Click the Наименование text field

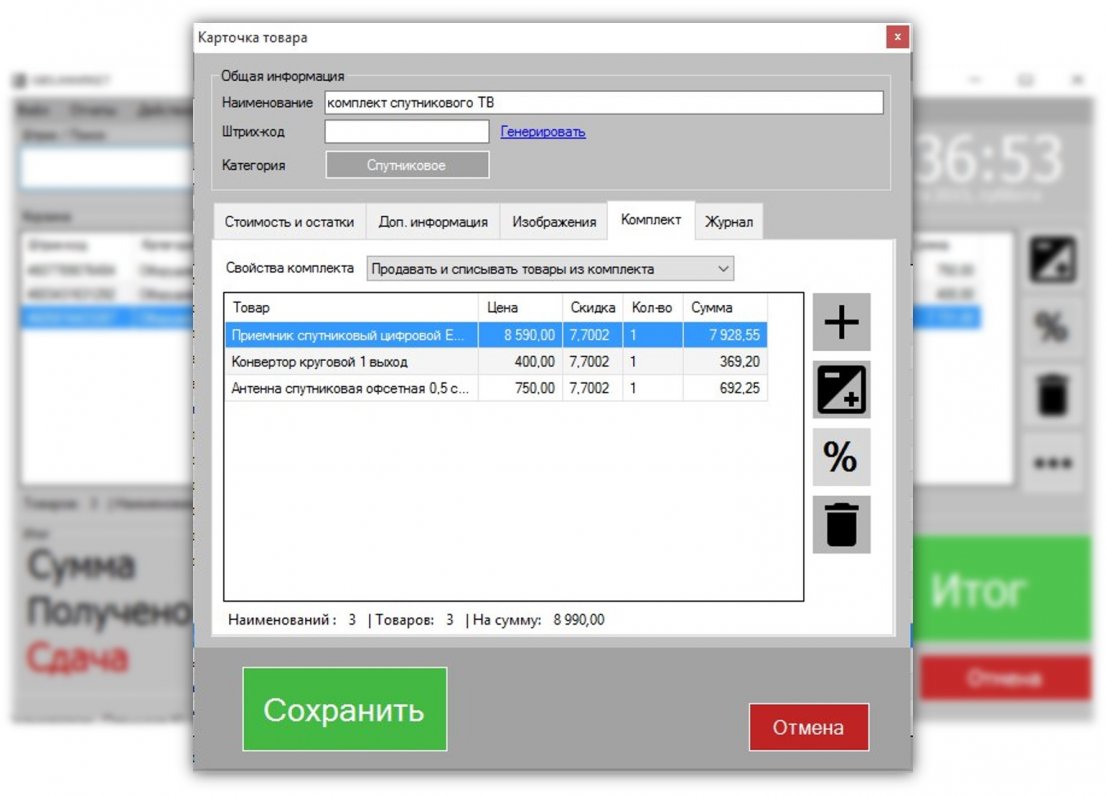[x=604, y=103]
